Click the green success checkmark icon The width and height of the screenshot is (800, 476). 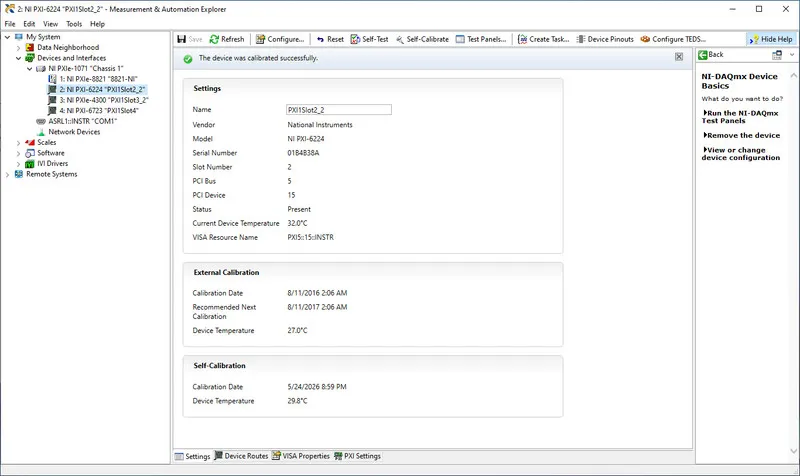pyautogui.click(x=188, y=59)
